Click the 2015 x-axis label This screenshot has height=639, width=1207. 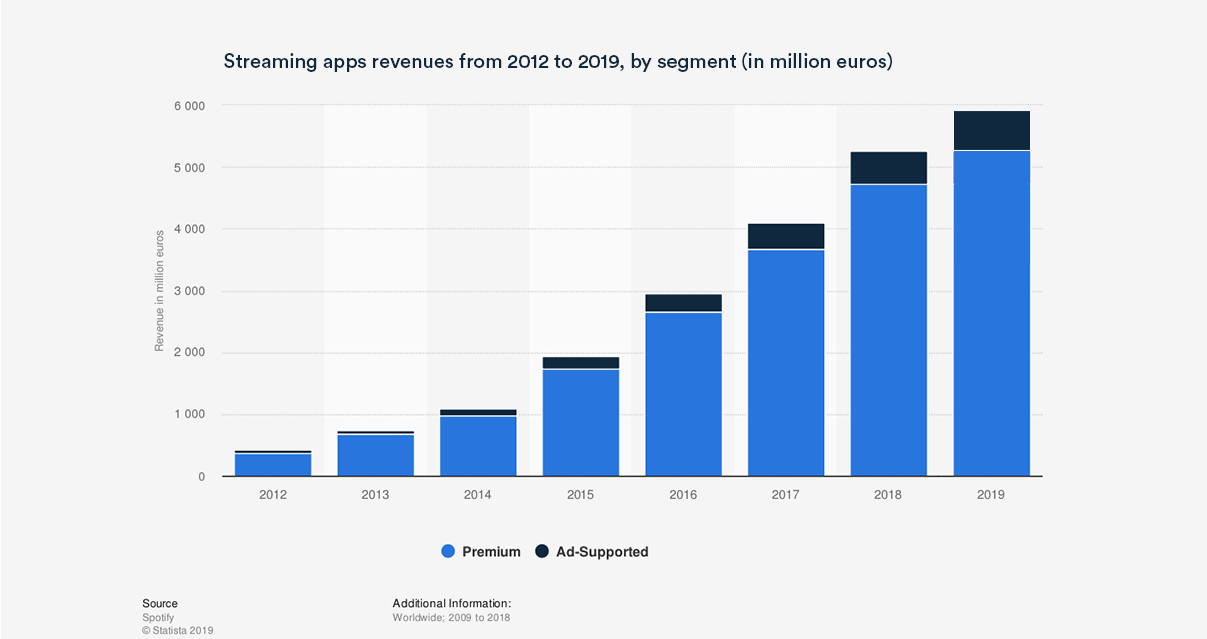[581, 495]
